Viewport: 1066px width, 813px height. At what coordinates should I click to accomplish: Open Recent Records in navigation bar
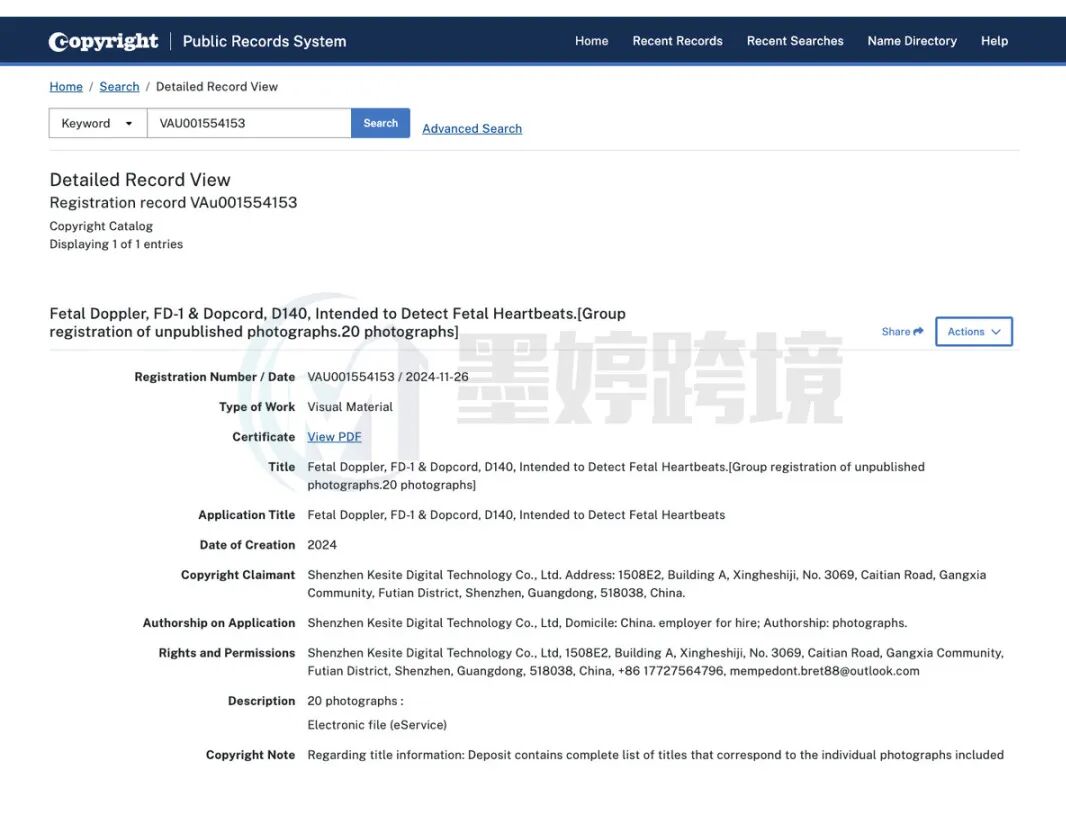point(677,41)
